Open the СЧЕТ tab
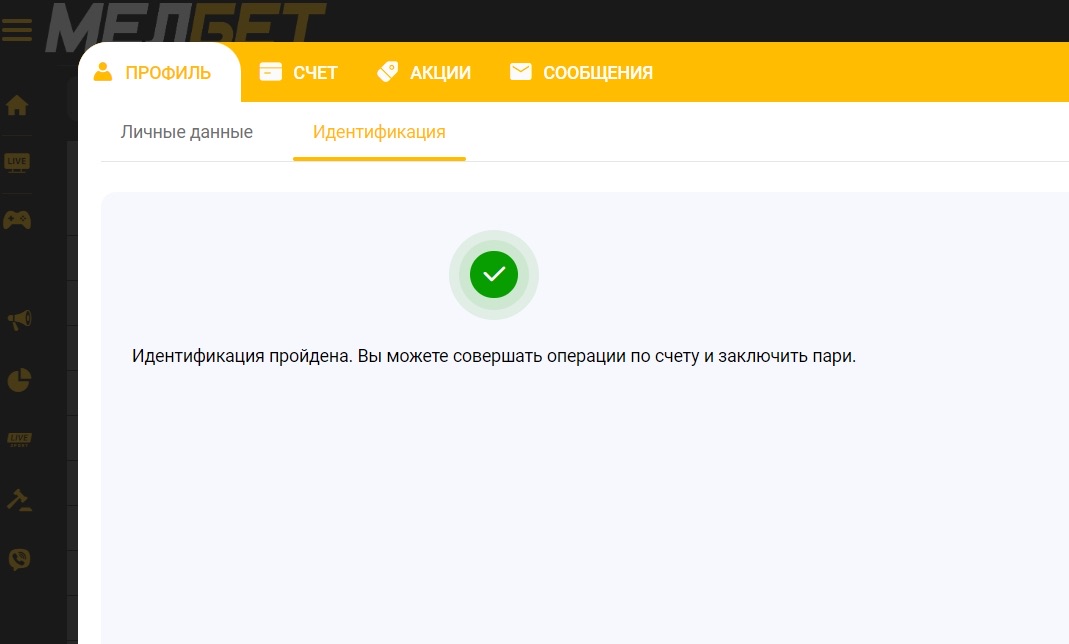1069x644 pixels. [x=315, y=72]
